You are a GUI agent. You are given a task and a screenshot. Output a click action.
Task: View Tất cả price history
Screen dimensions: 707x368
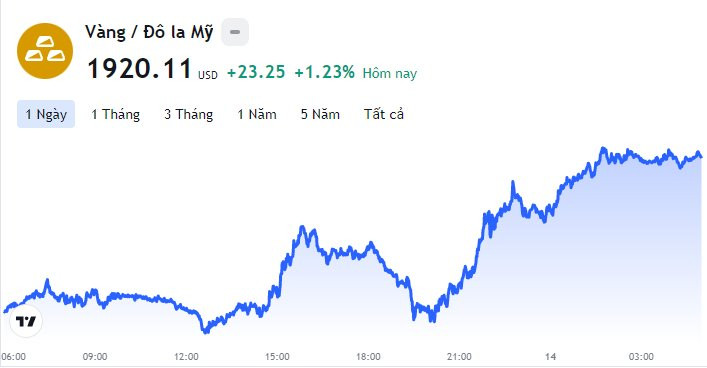coord(384,114)
